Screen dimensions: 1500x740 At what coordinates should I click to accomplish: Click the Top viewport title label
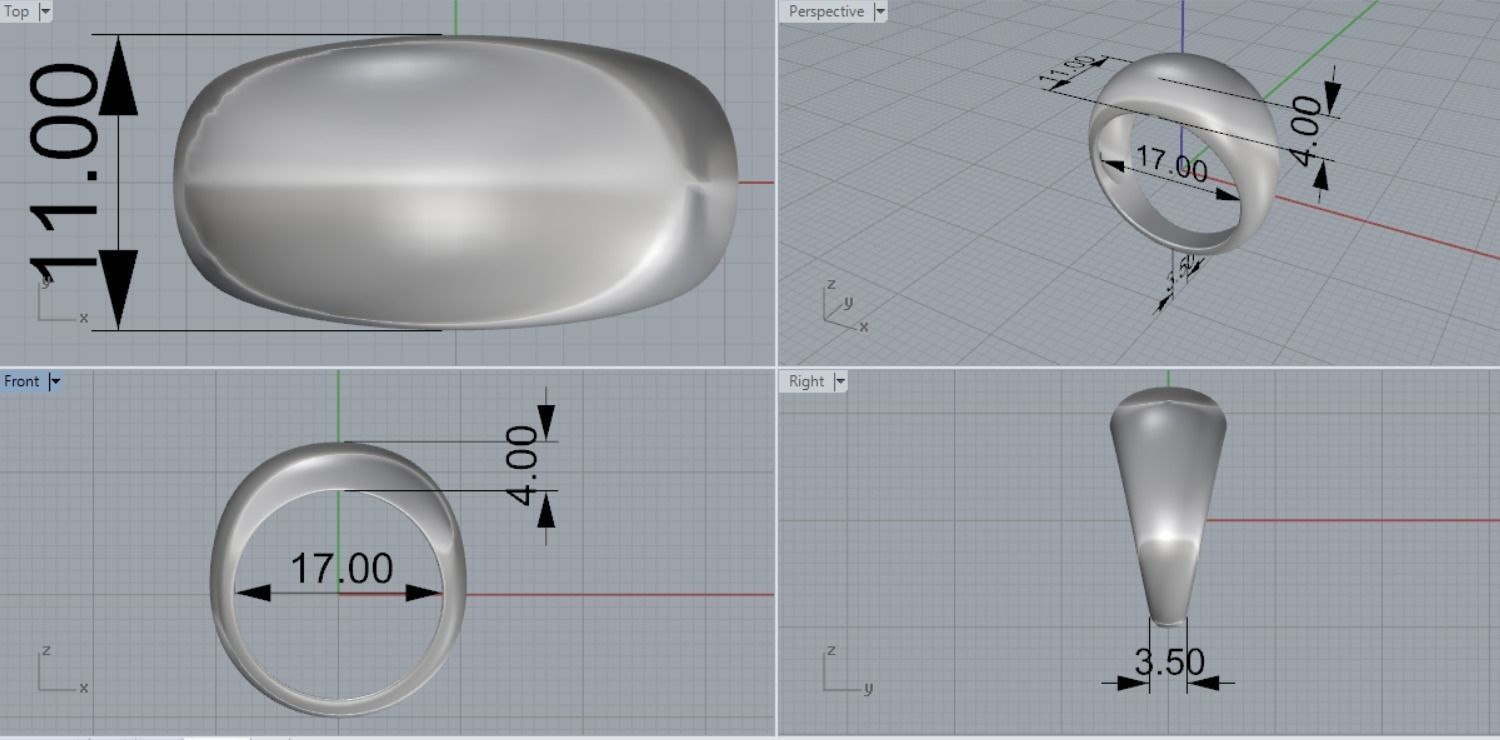[x=17, y=12]
